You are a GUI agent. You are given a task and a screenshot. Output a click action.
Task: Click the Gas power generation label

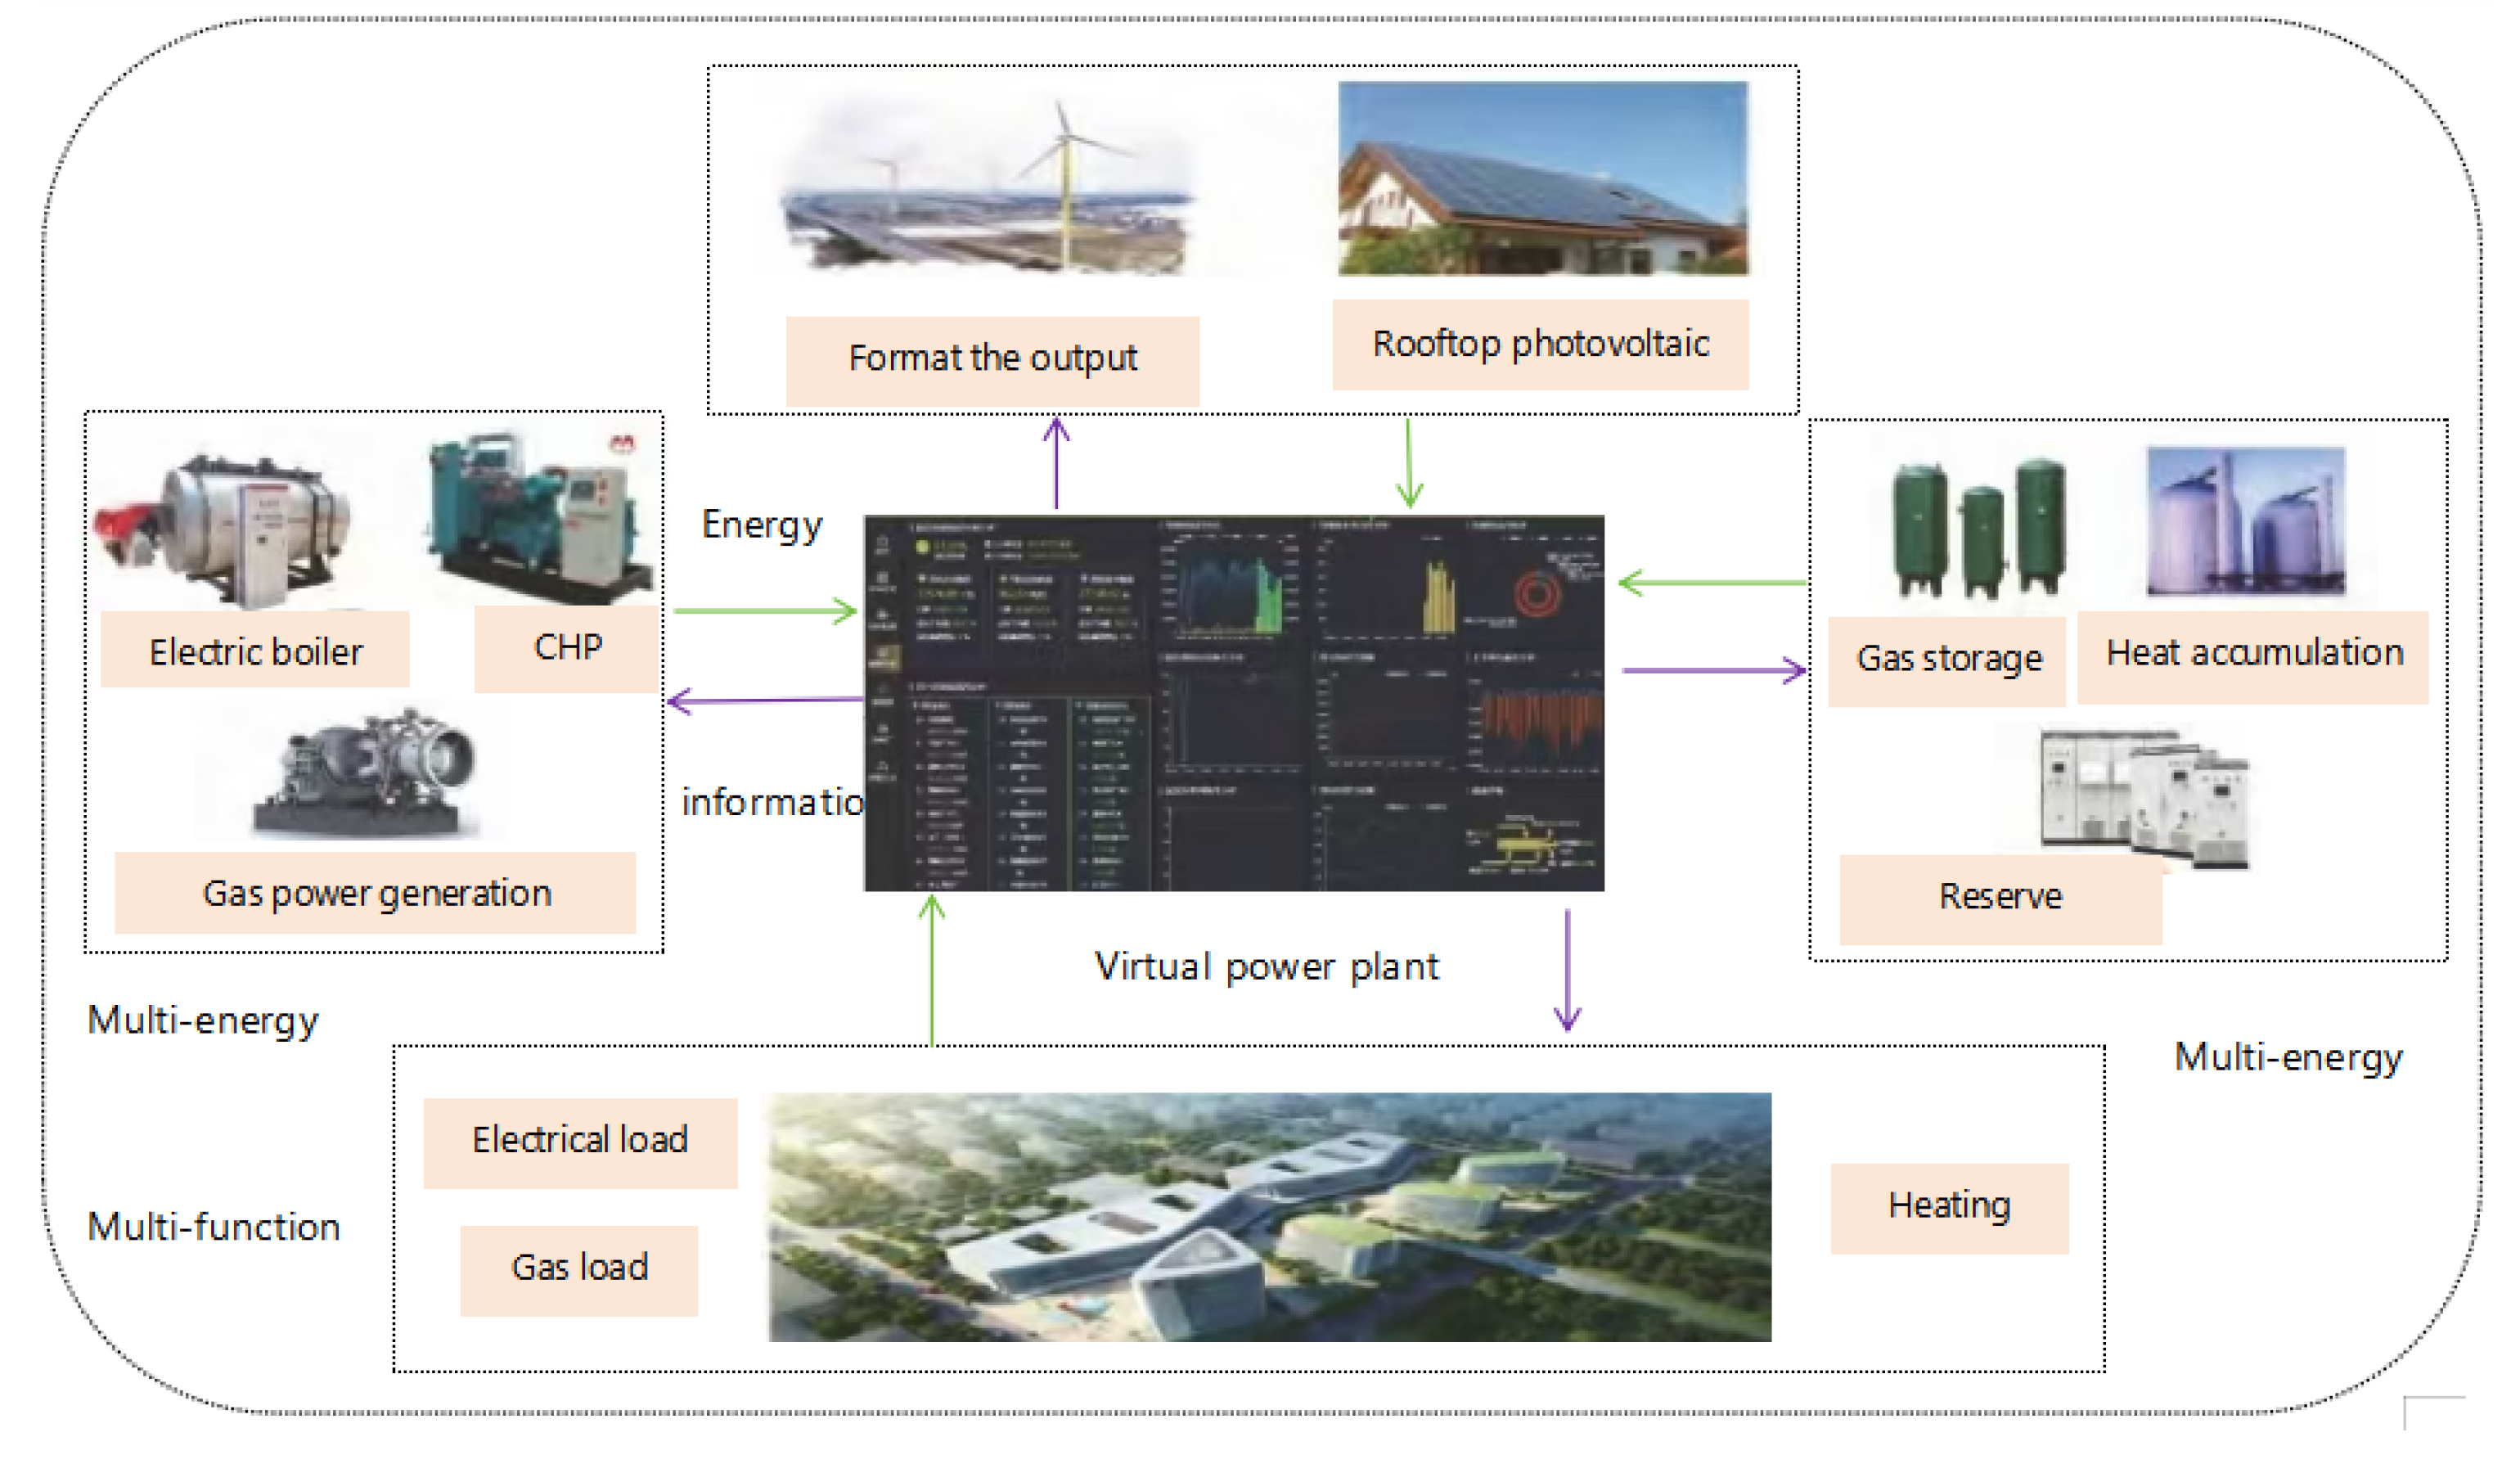[376, 893]
